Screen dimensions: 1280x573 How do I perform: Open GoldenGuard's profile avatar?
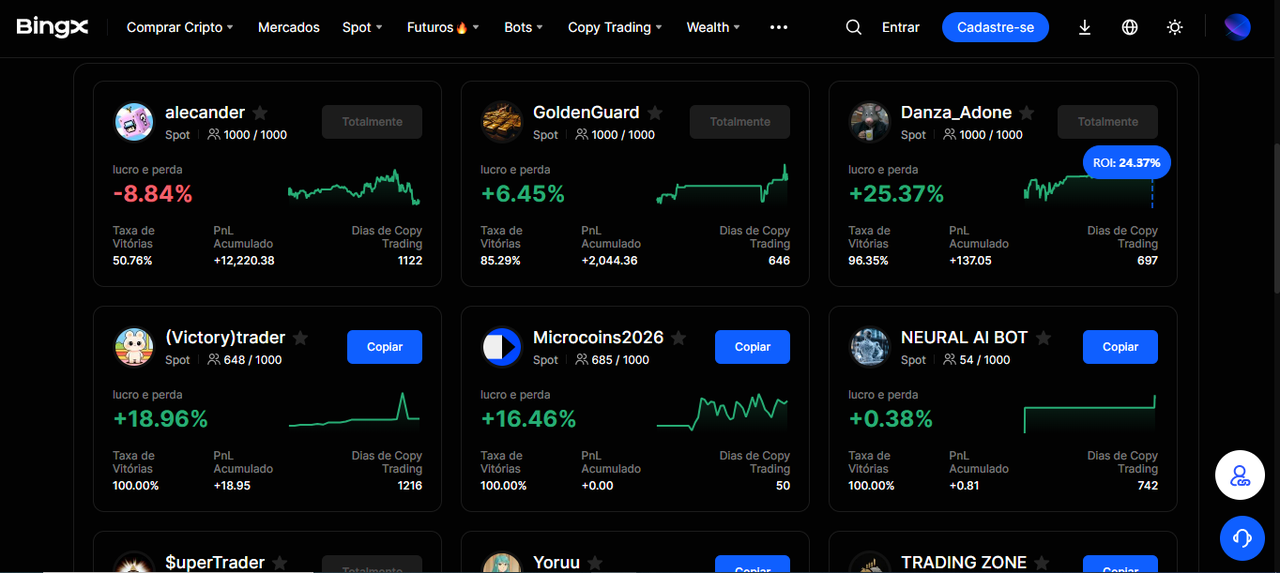[x=501, y=122]
